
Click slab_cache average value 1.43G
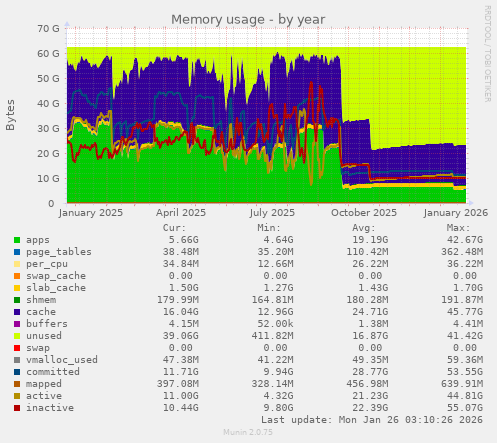click(373, 288)
